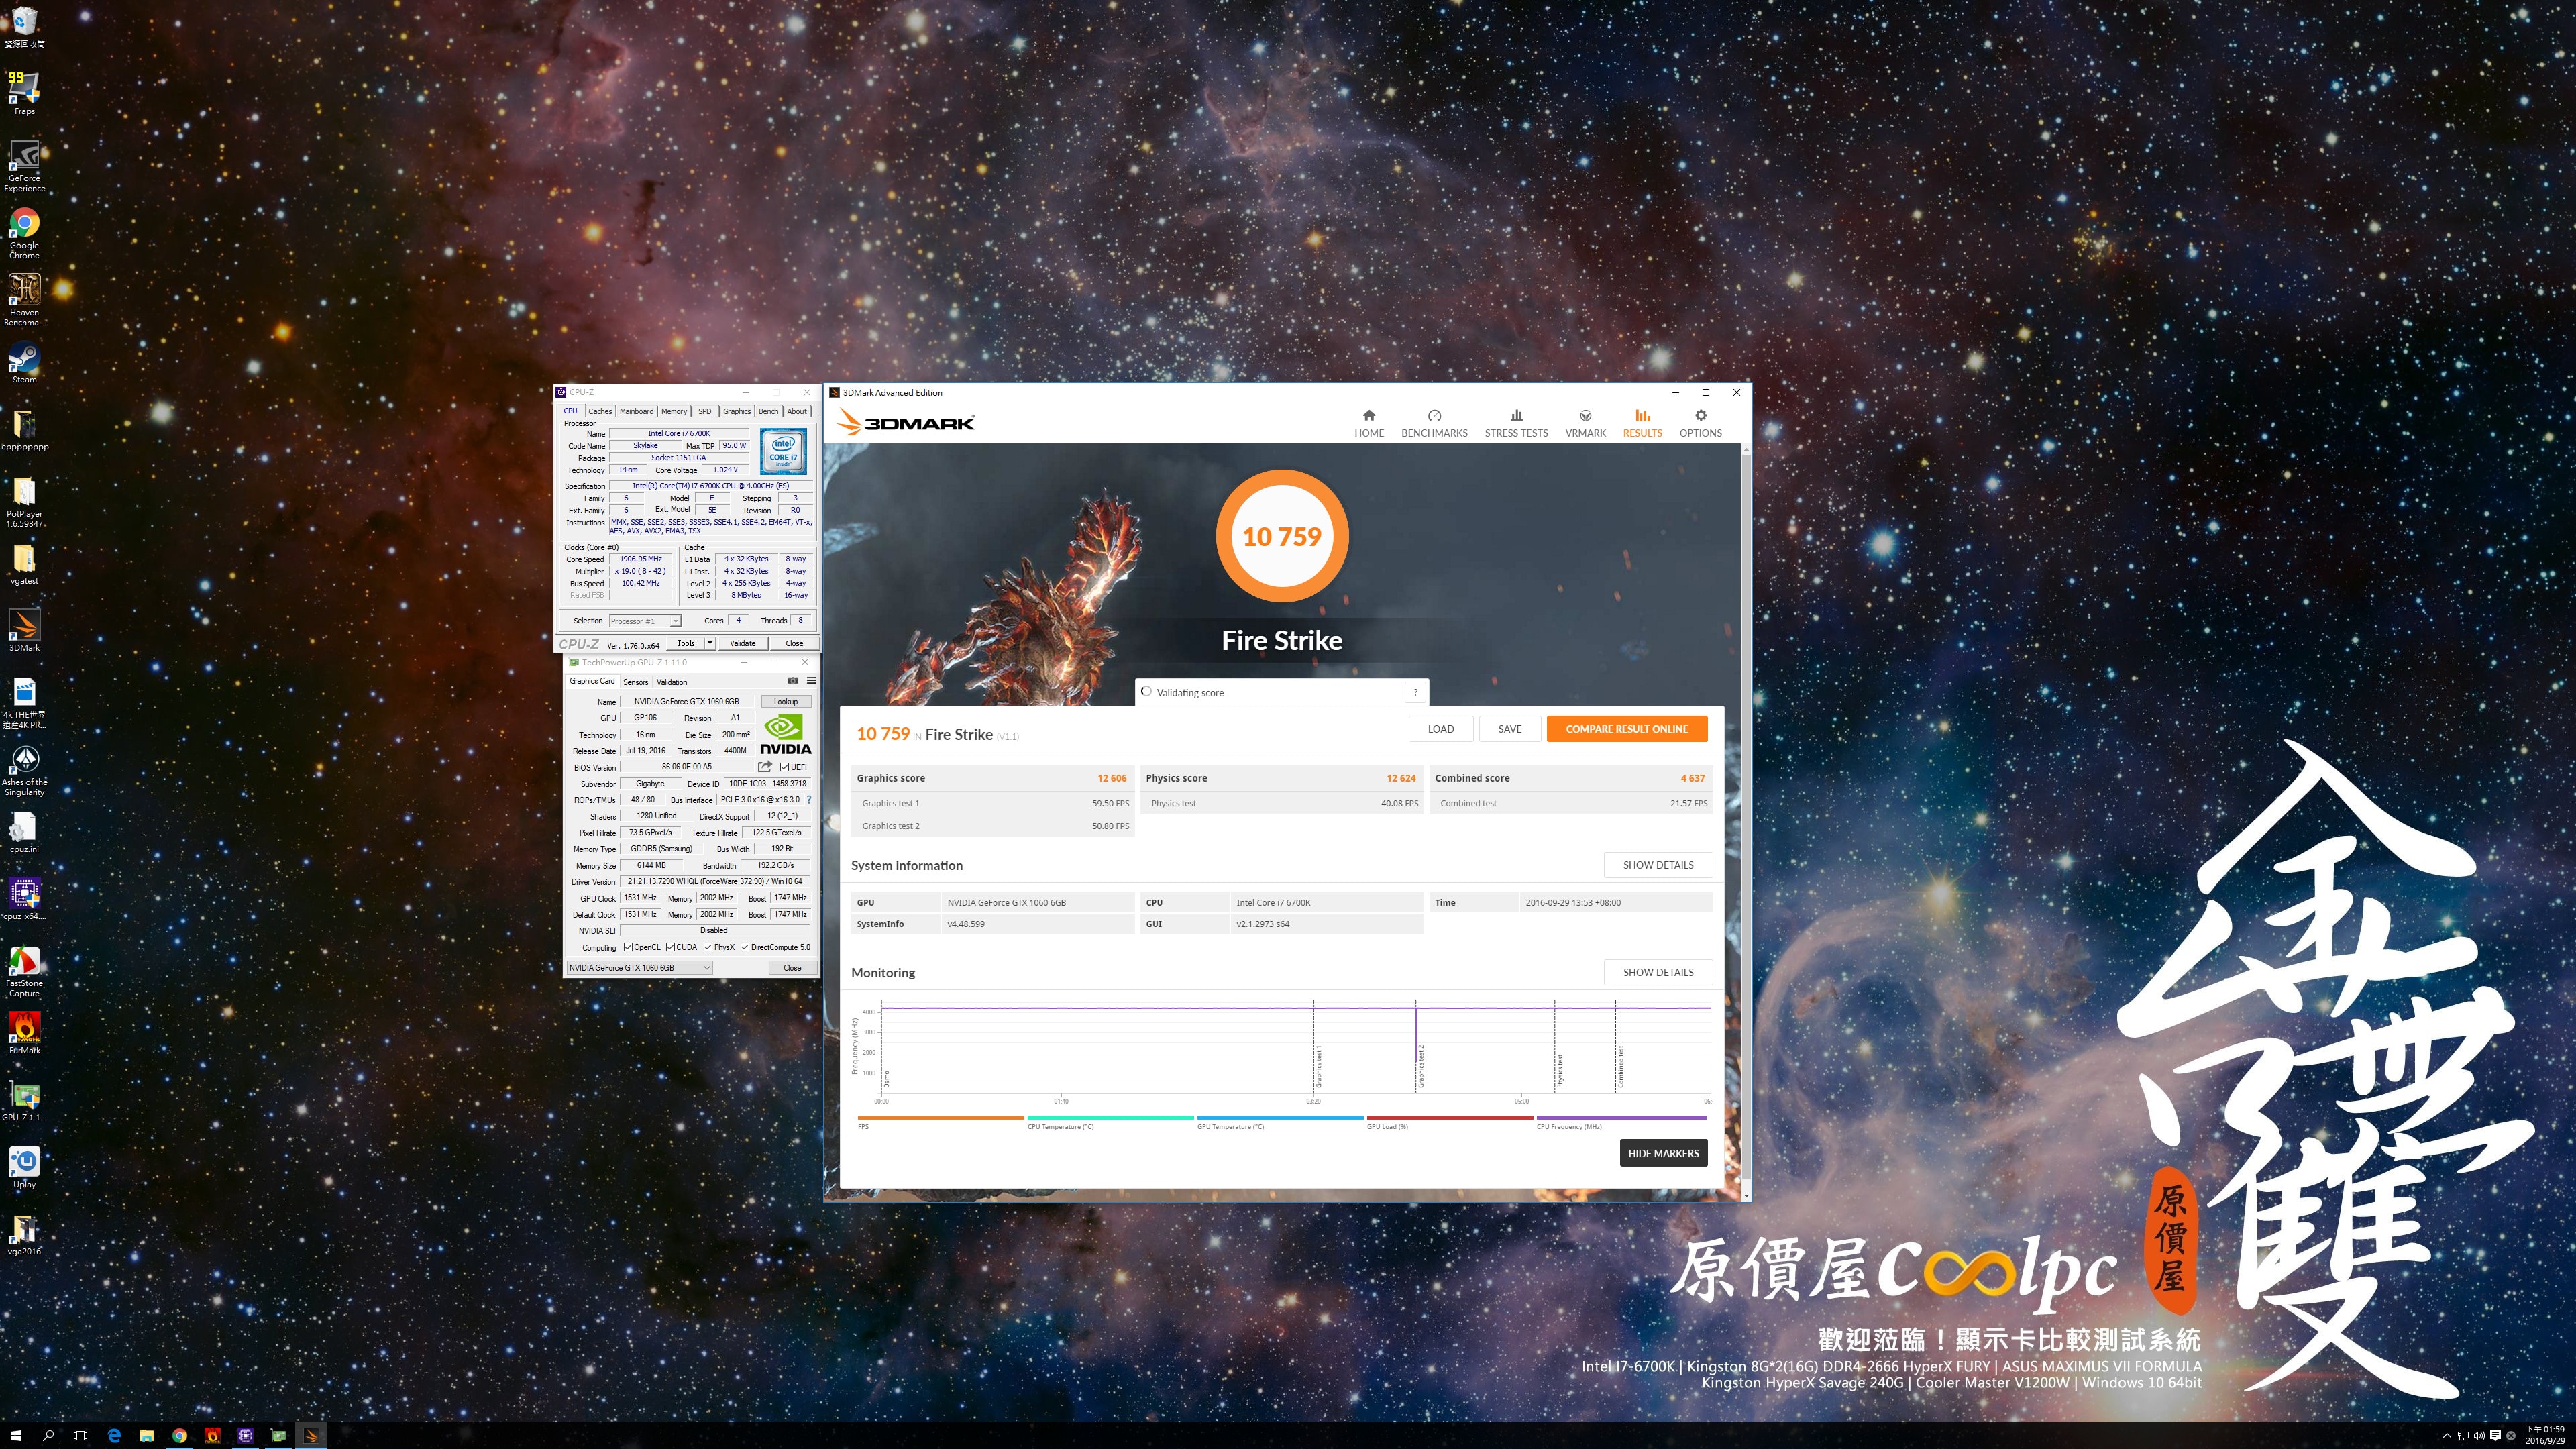The image size is (2576, 1449).
Task: Open Steam desktop shortcut
Action: pos(24,362)
